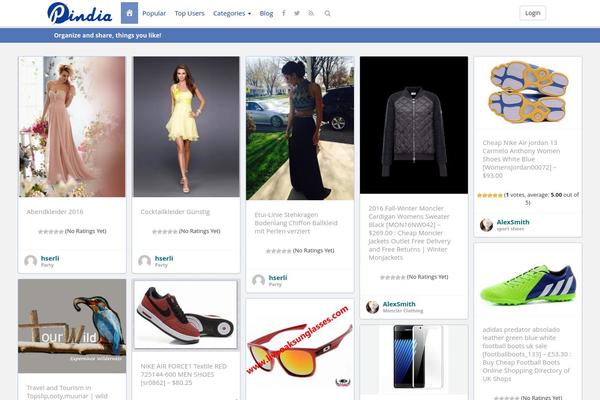The height and width of the screenshot is (400, 600).
Task: Open the pink evening dress thumbnail
Action: pos(72,127)
